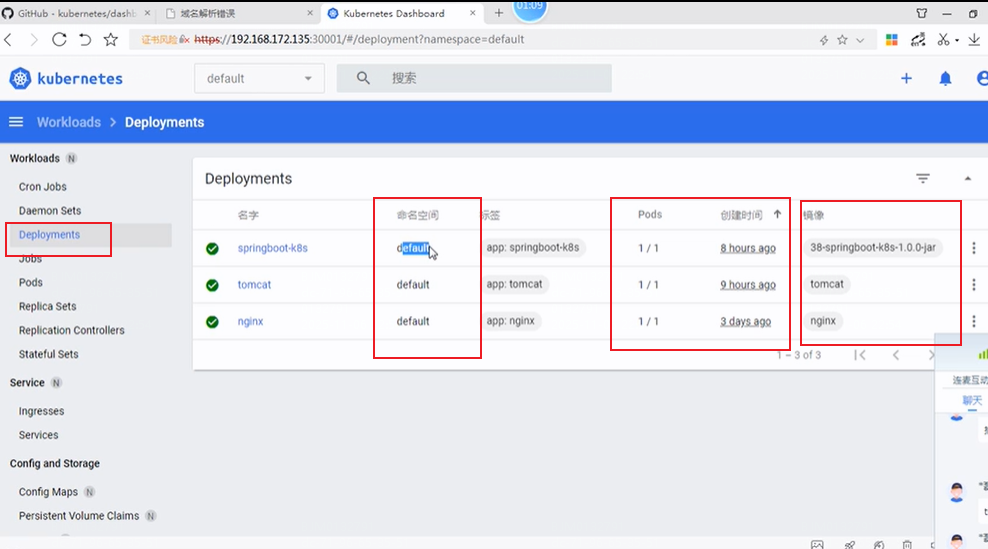Click the 3 days ago timestamp
988x549 pixels.
[x=745, y=321]
